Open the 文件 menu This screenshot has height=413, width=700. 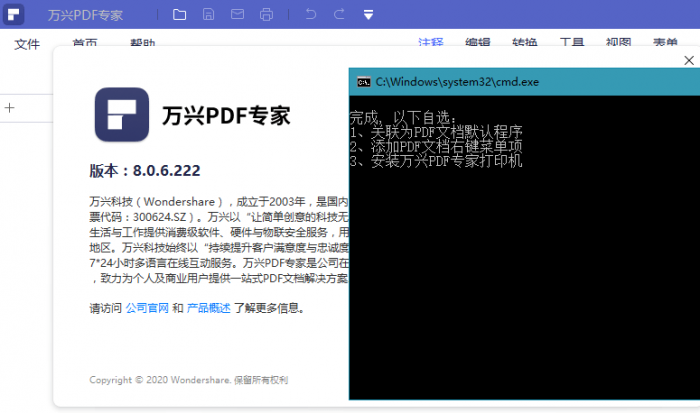click(27, 44)
